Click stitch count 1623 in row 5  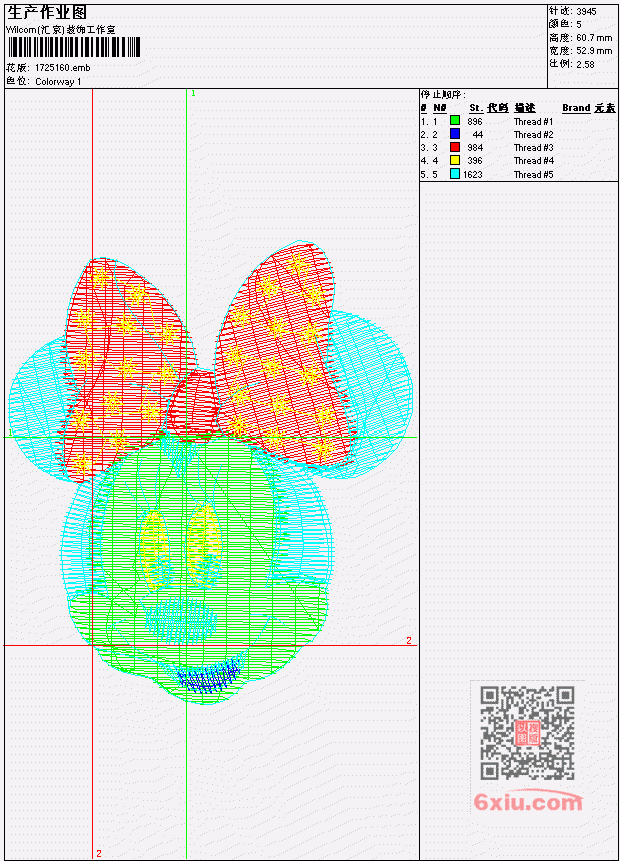[473, 175]
